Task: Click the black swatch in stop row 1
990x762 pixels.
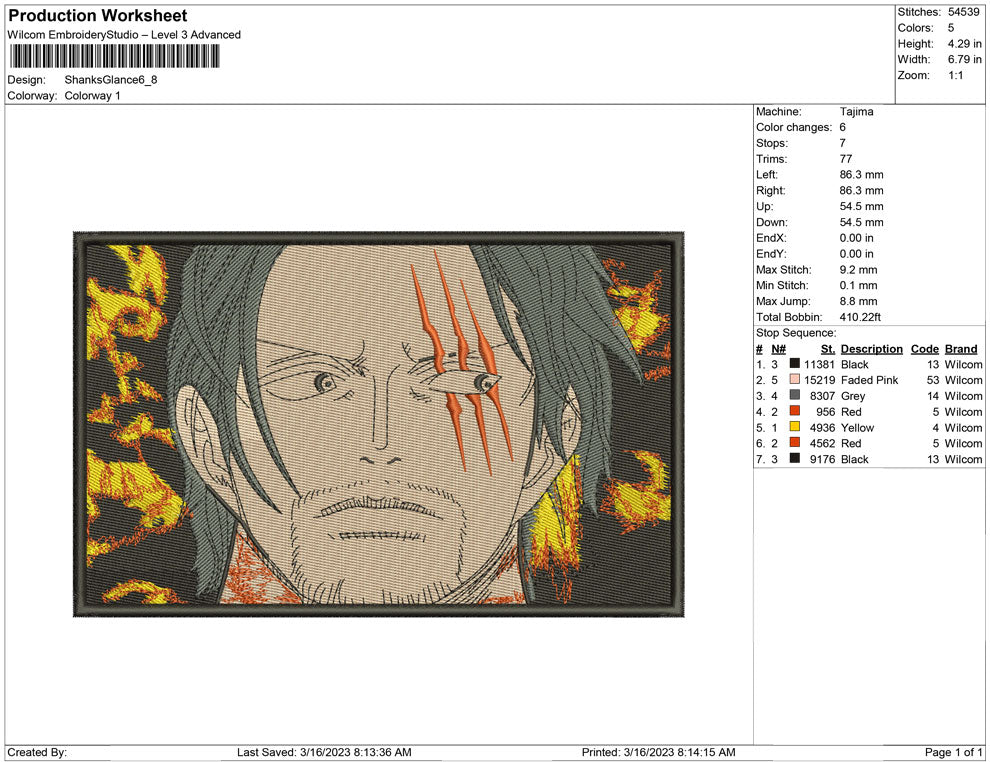Action: click(795, 364)
